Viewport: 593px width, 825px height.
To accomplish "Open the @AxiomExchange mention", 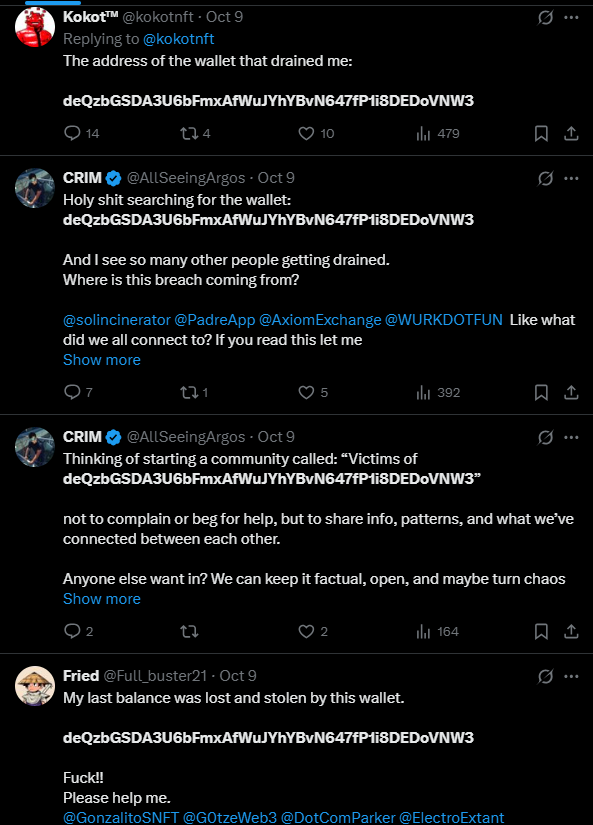I will [320, 320].
